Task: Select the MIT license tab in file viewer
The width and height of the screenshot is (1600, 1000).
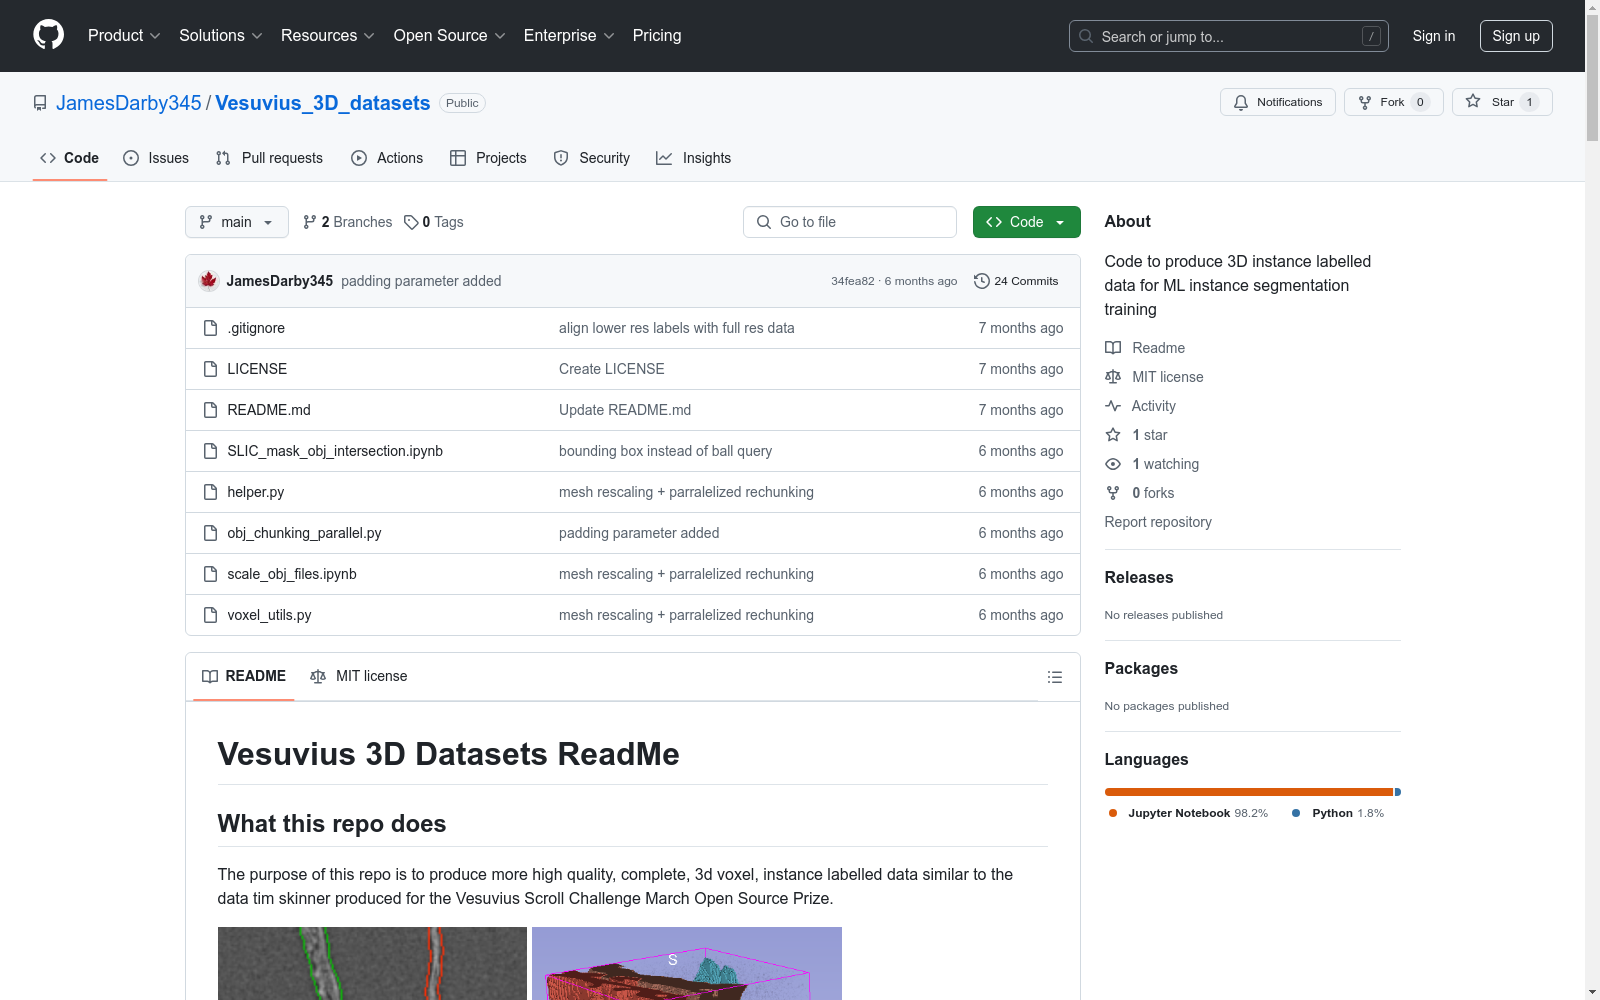Action: pos(359,676)
